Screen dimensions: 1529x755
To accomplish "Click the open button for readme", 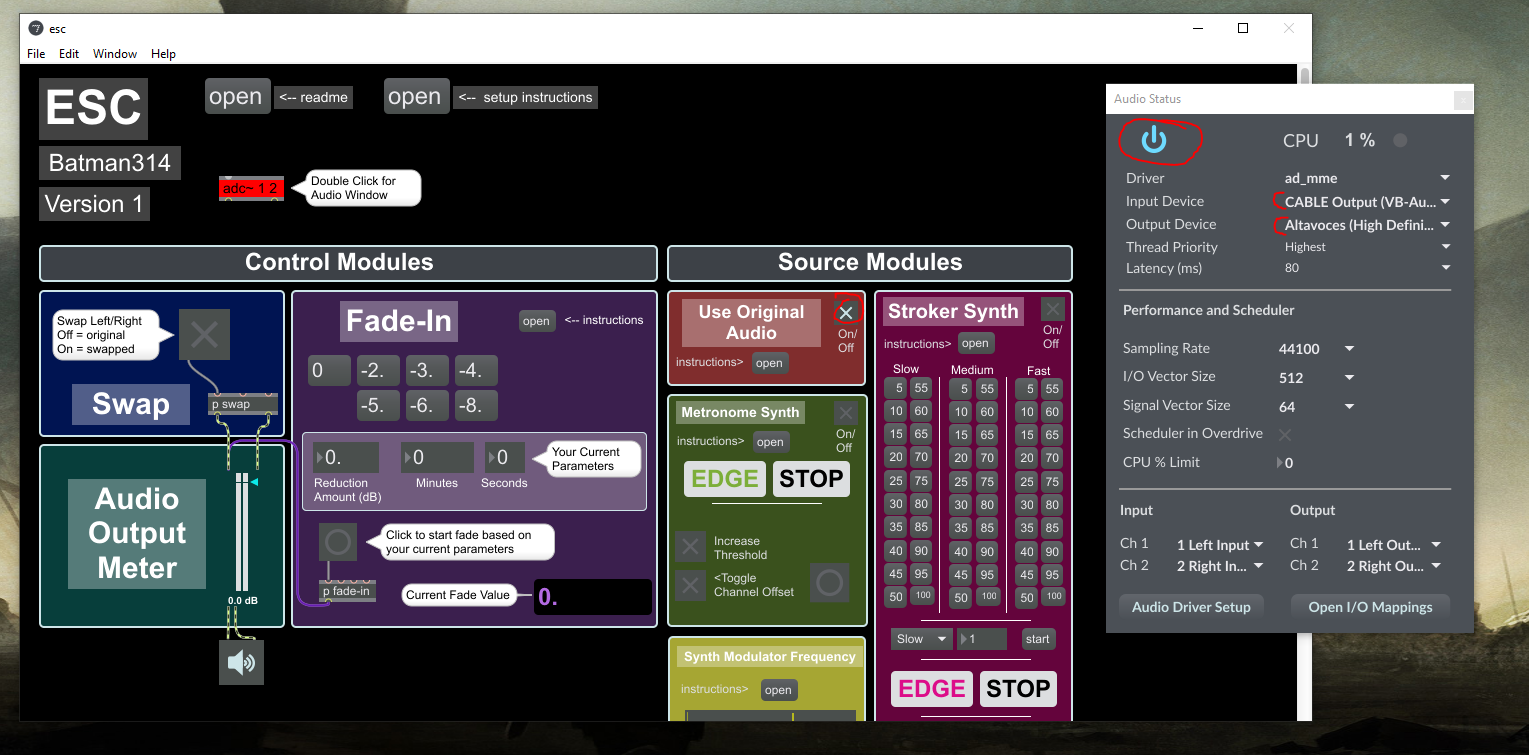I will click(236, 97).
